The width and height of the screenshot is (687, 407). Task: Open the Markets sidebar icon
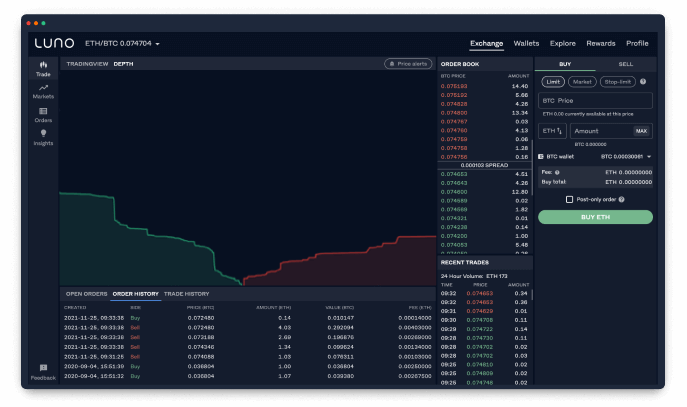point(43,92)
